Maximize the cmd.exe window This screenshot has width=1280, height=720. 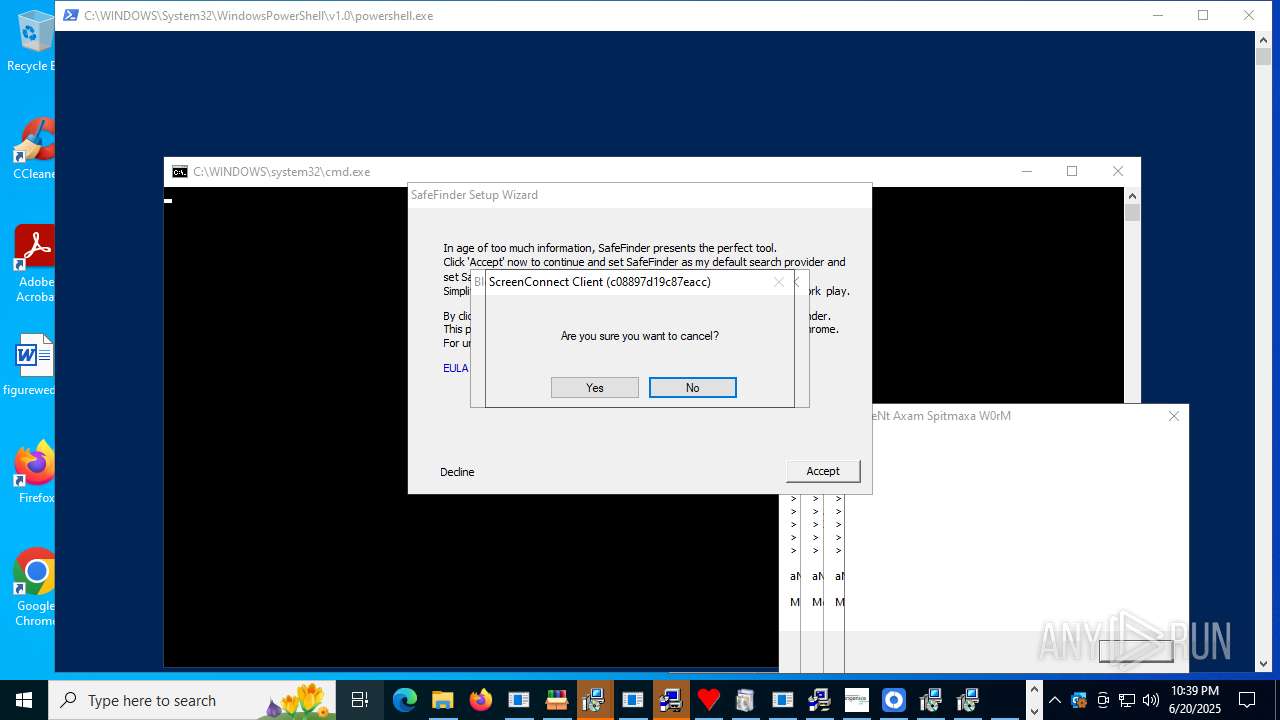click(1072, 171)
